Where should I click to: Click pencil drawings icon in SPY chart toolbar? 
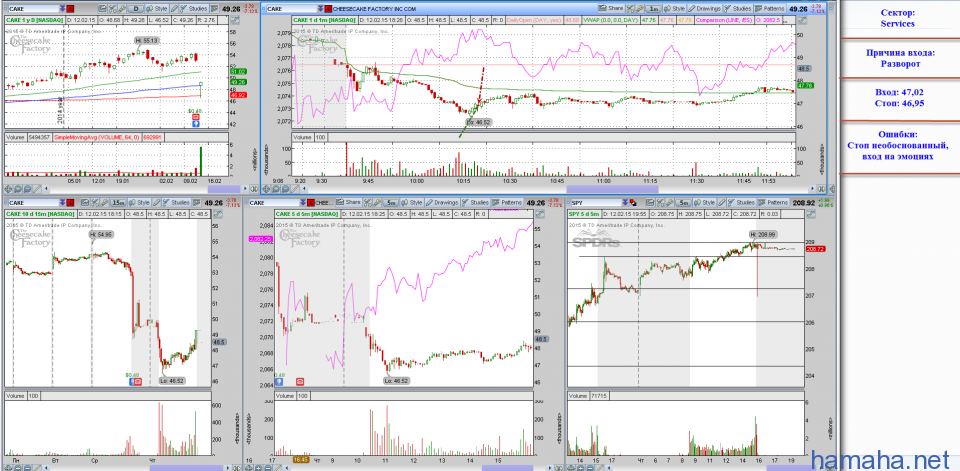pos(721,203)
